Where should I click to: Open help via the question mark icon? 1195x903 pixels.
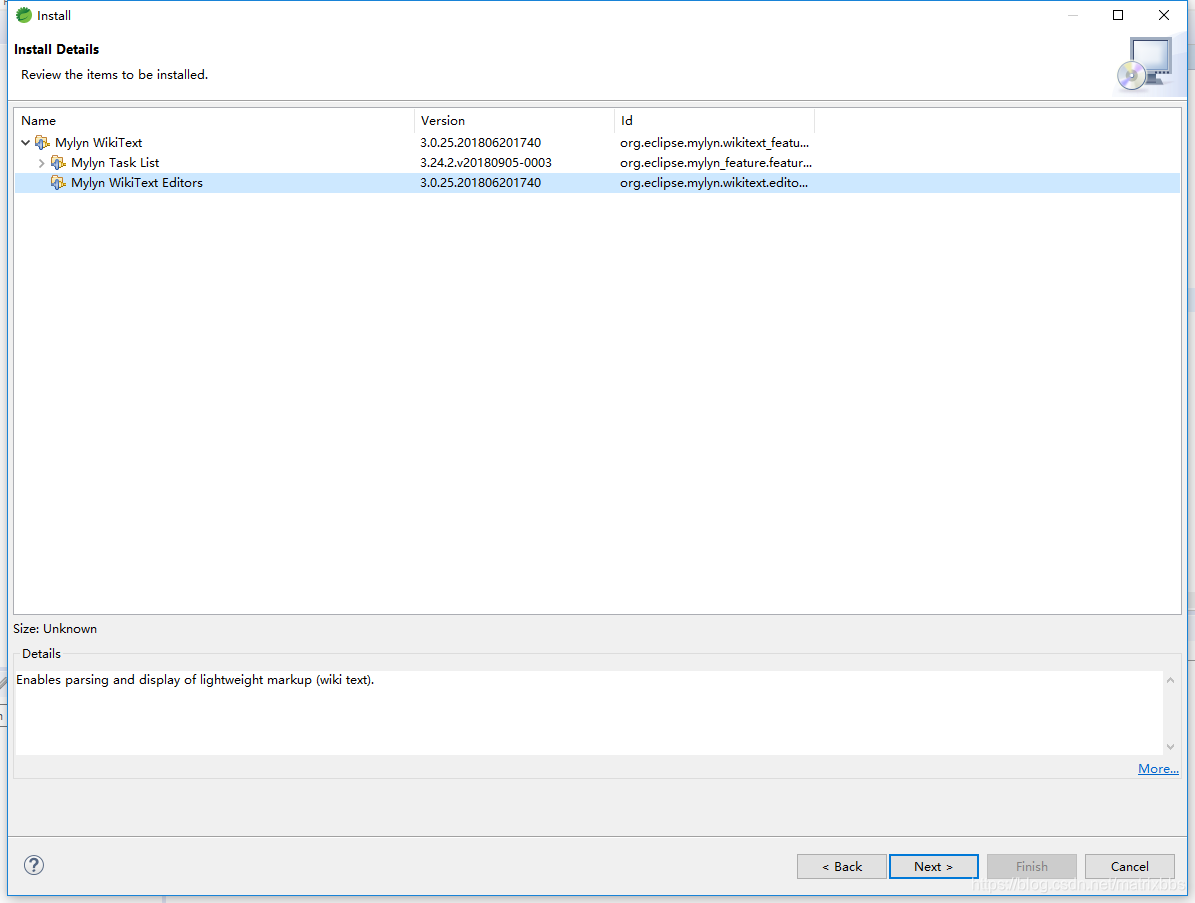(x=34, y=865)
